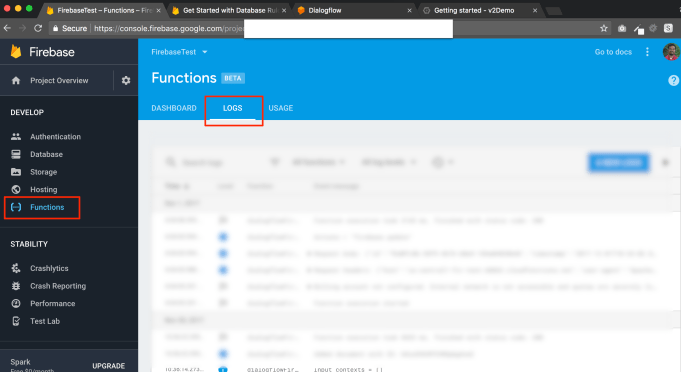The width and height of the screenshot is (681, 372).
Task: Open Hosting in the sidebar
Action: pos(43,189)
